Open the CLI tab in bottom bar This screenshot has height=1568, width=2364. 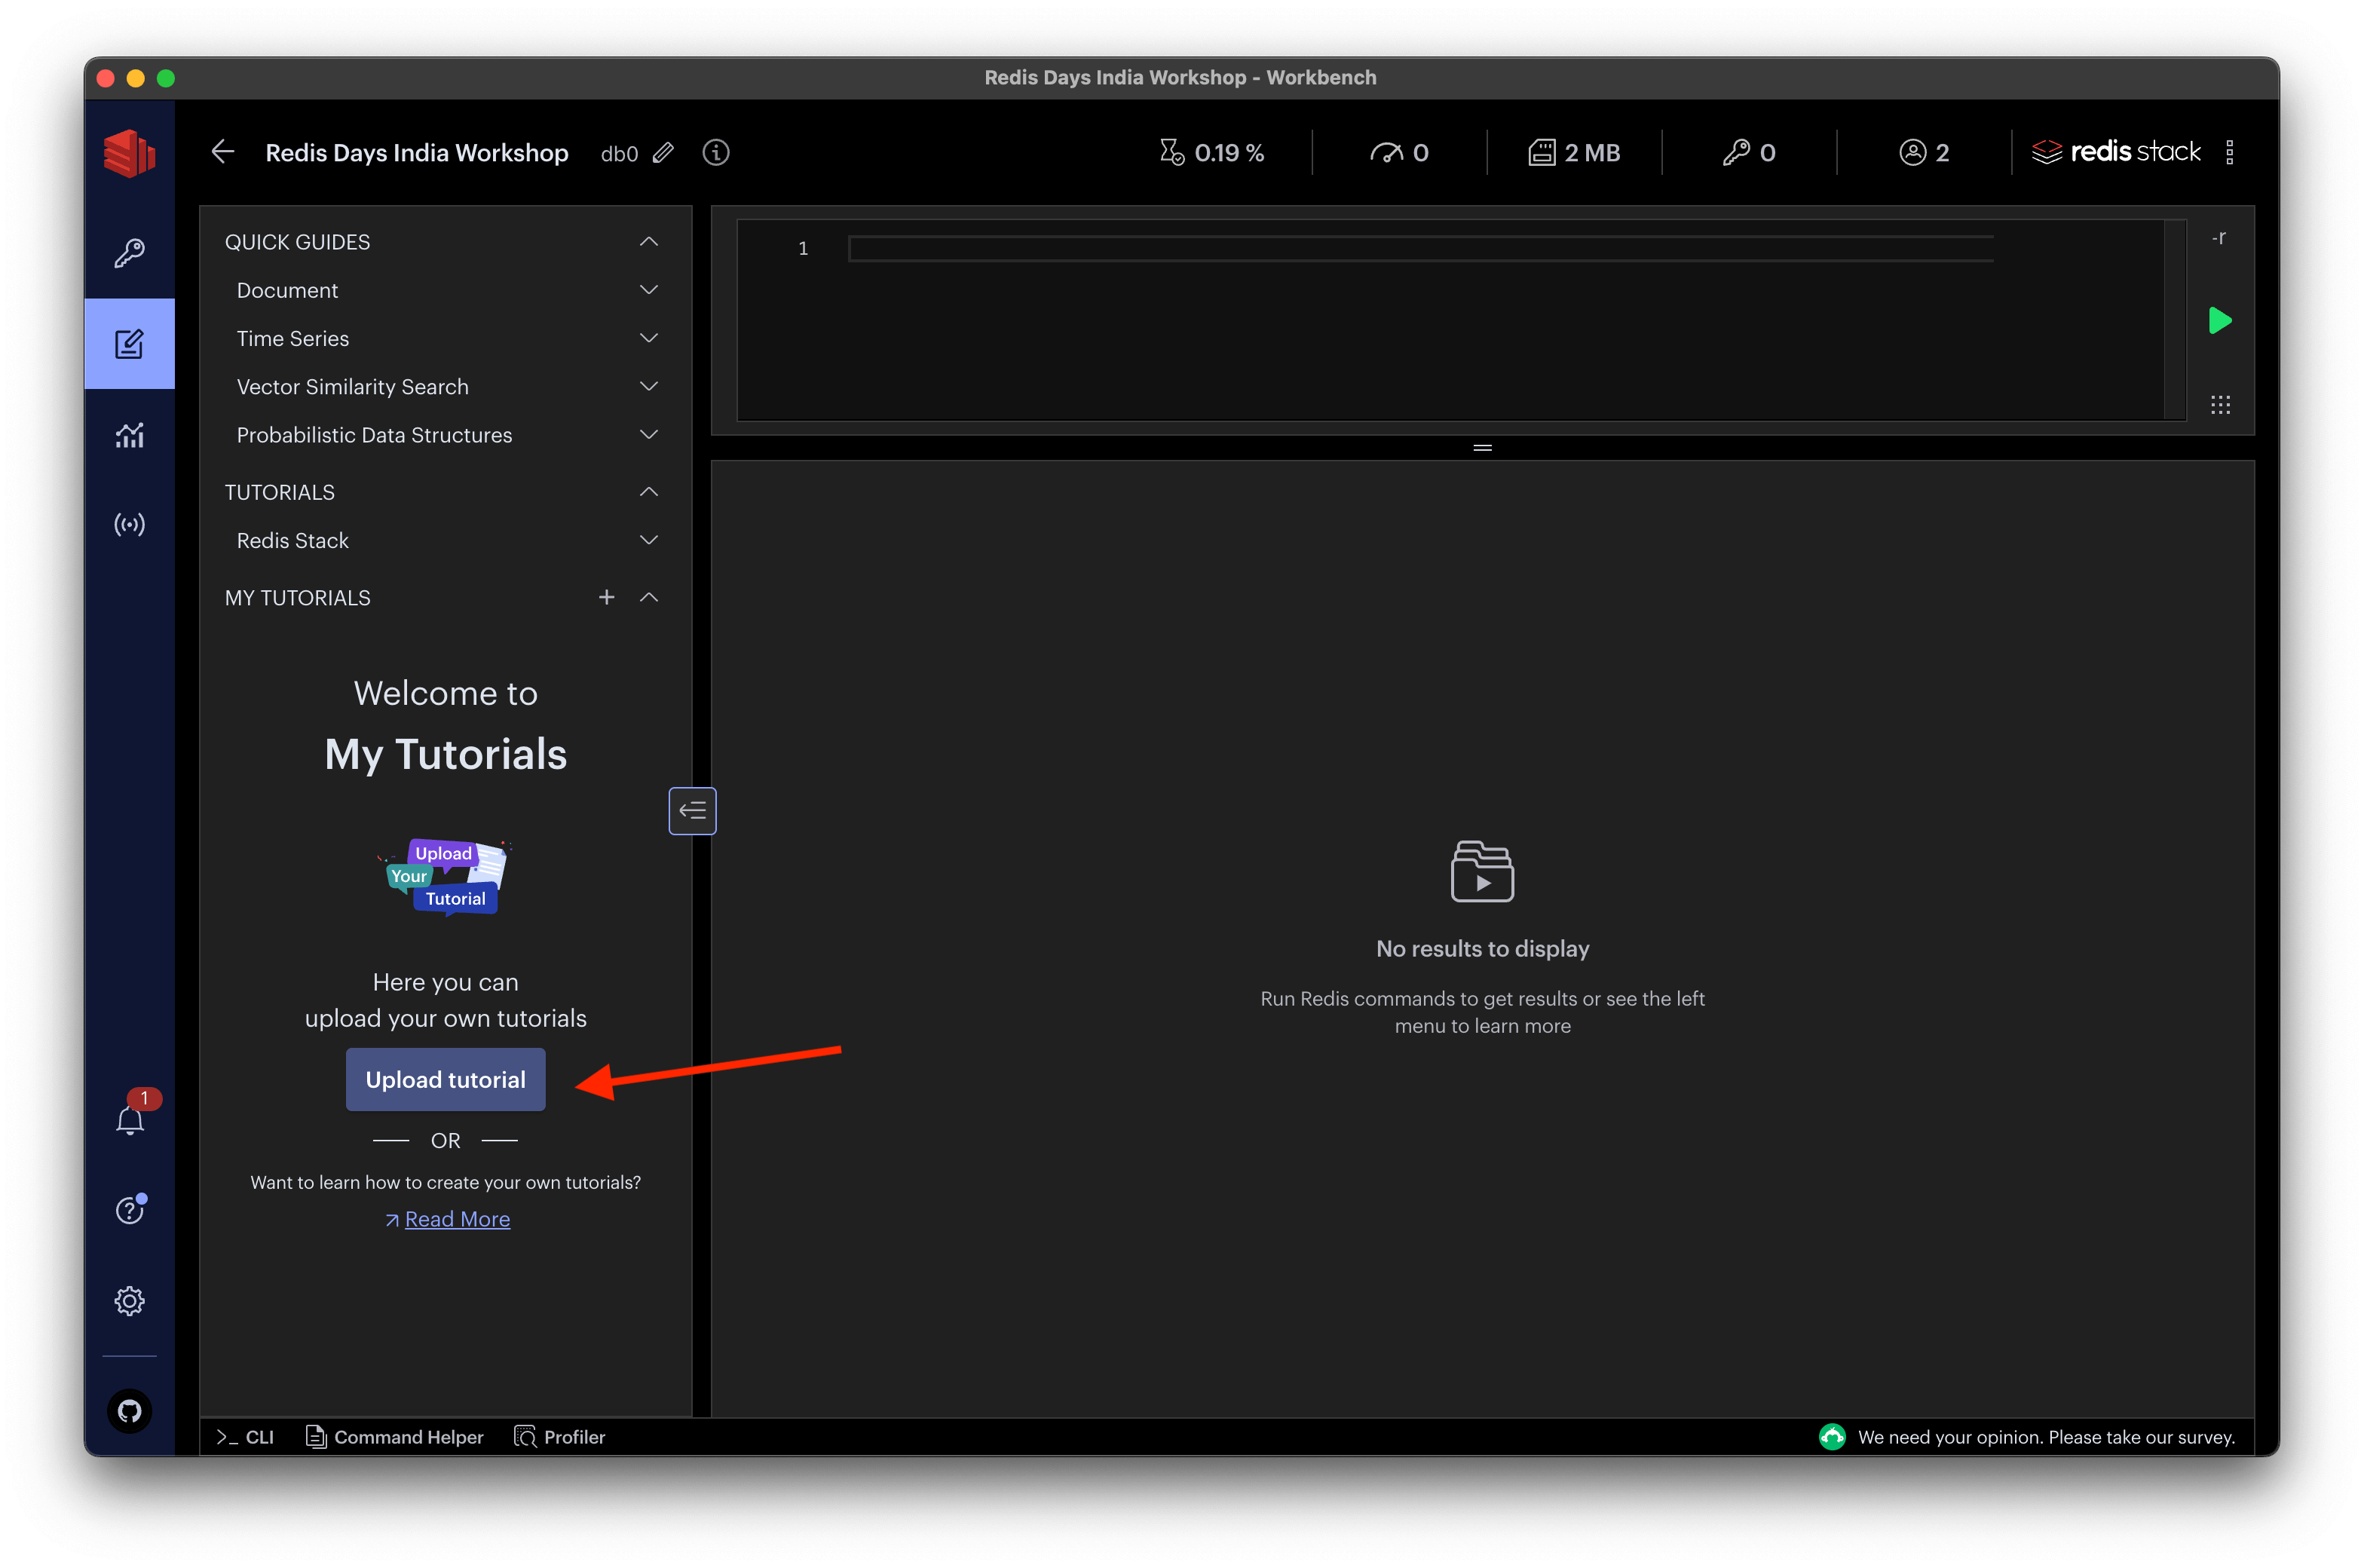[246, 1437]
